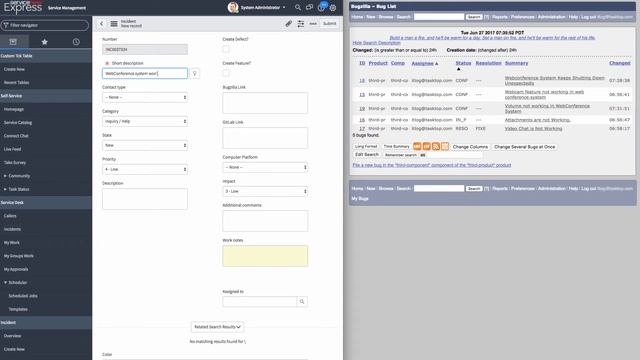
Task: Open Live Feed in navigator
Action: coord(12,149)
